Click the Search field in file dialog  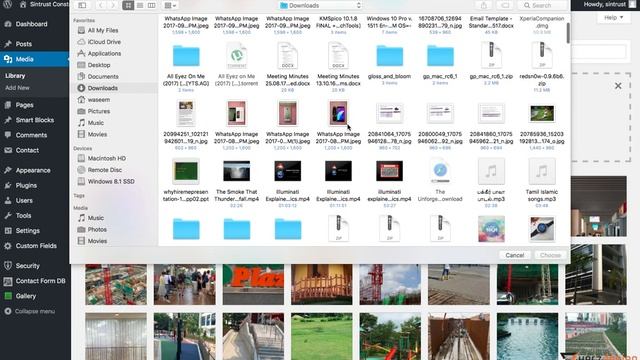(543, 5)
